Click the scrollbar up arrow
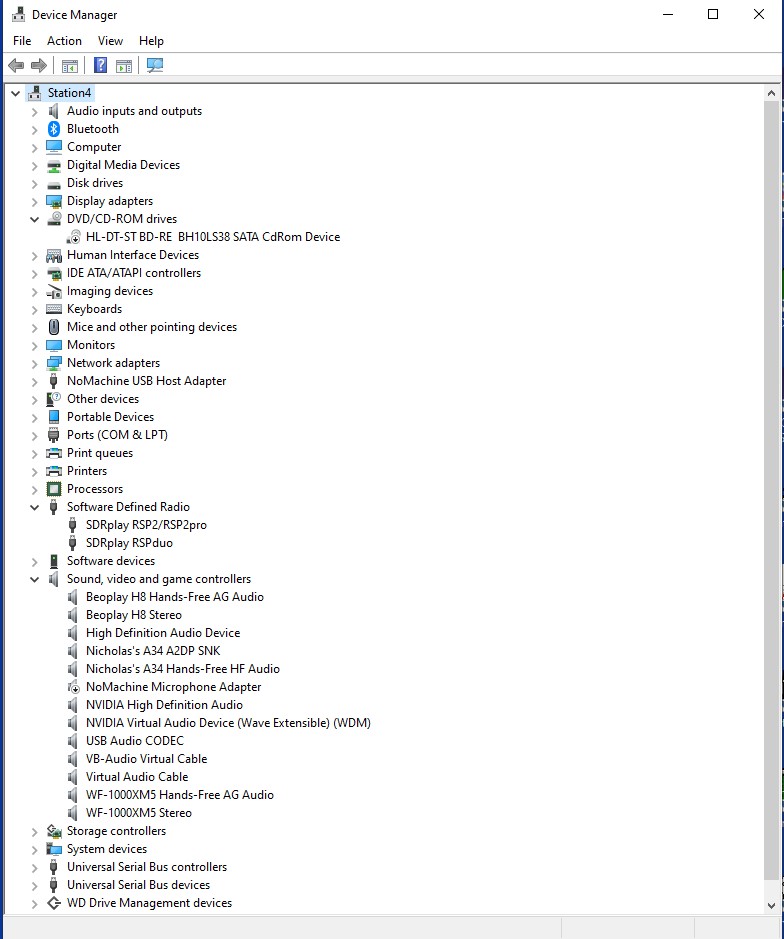784x939 pixels. 771,93
